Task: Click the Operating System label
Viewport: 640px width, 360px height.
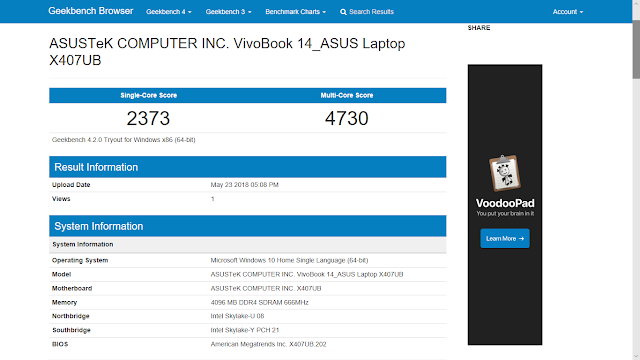Action: pyautogui.click(x=80, y=260)
